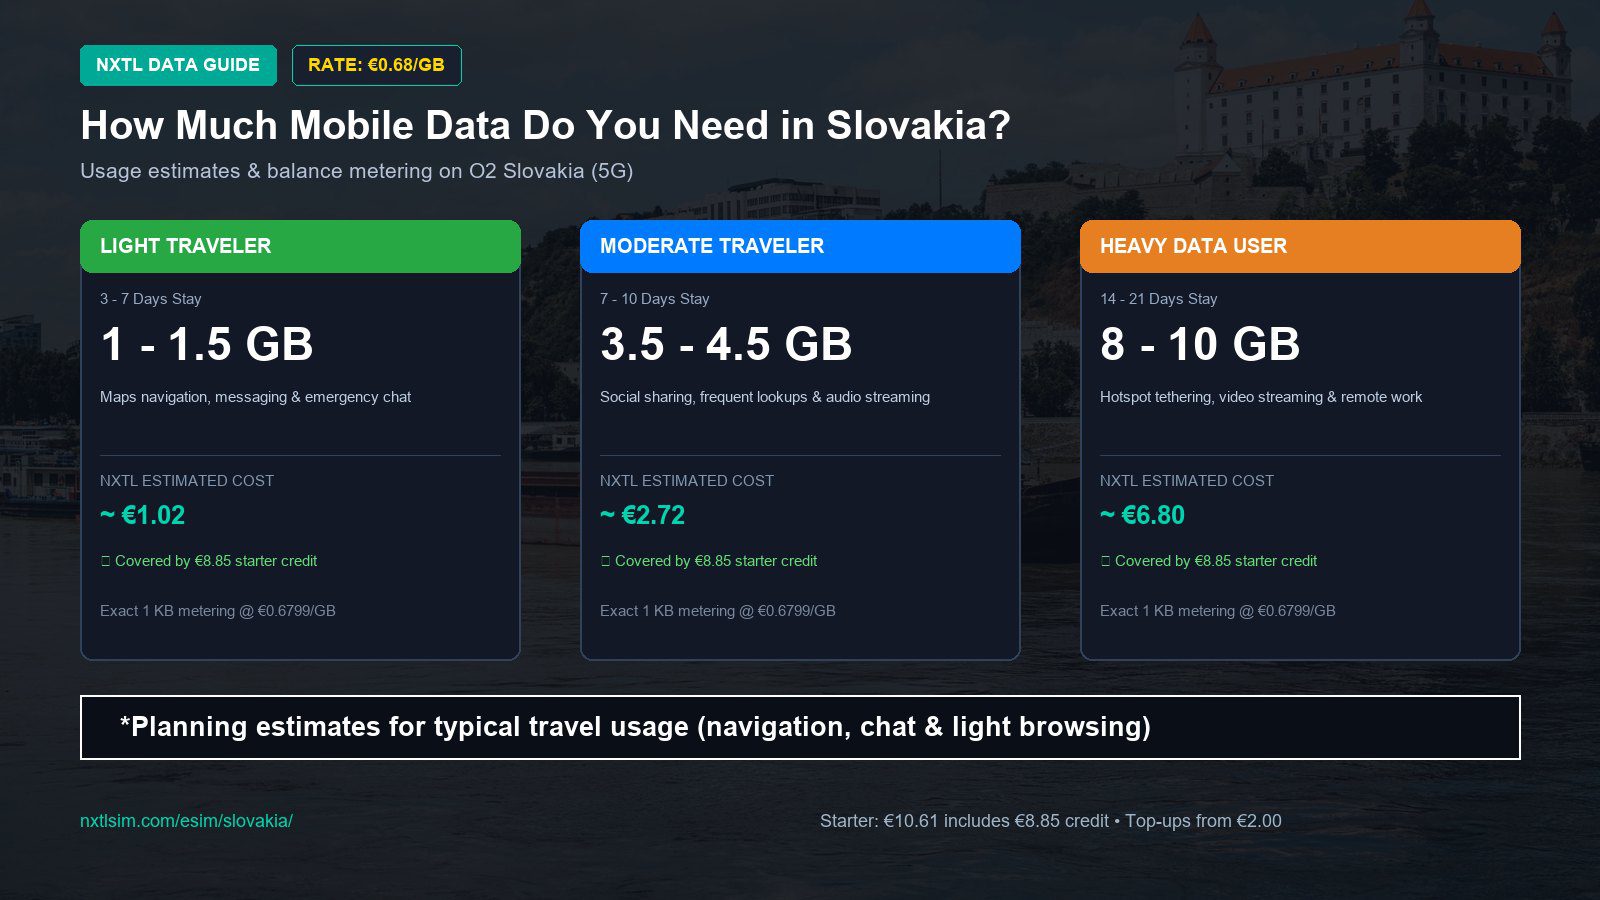Click starter credit note in Moderate Traveler card
This screenshot has height=900, width=1600.
point(708,561)
